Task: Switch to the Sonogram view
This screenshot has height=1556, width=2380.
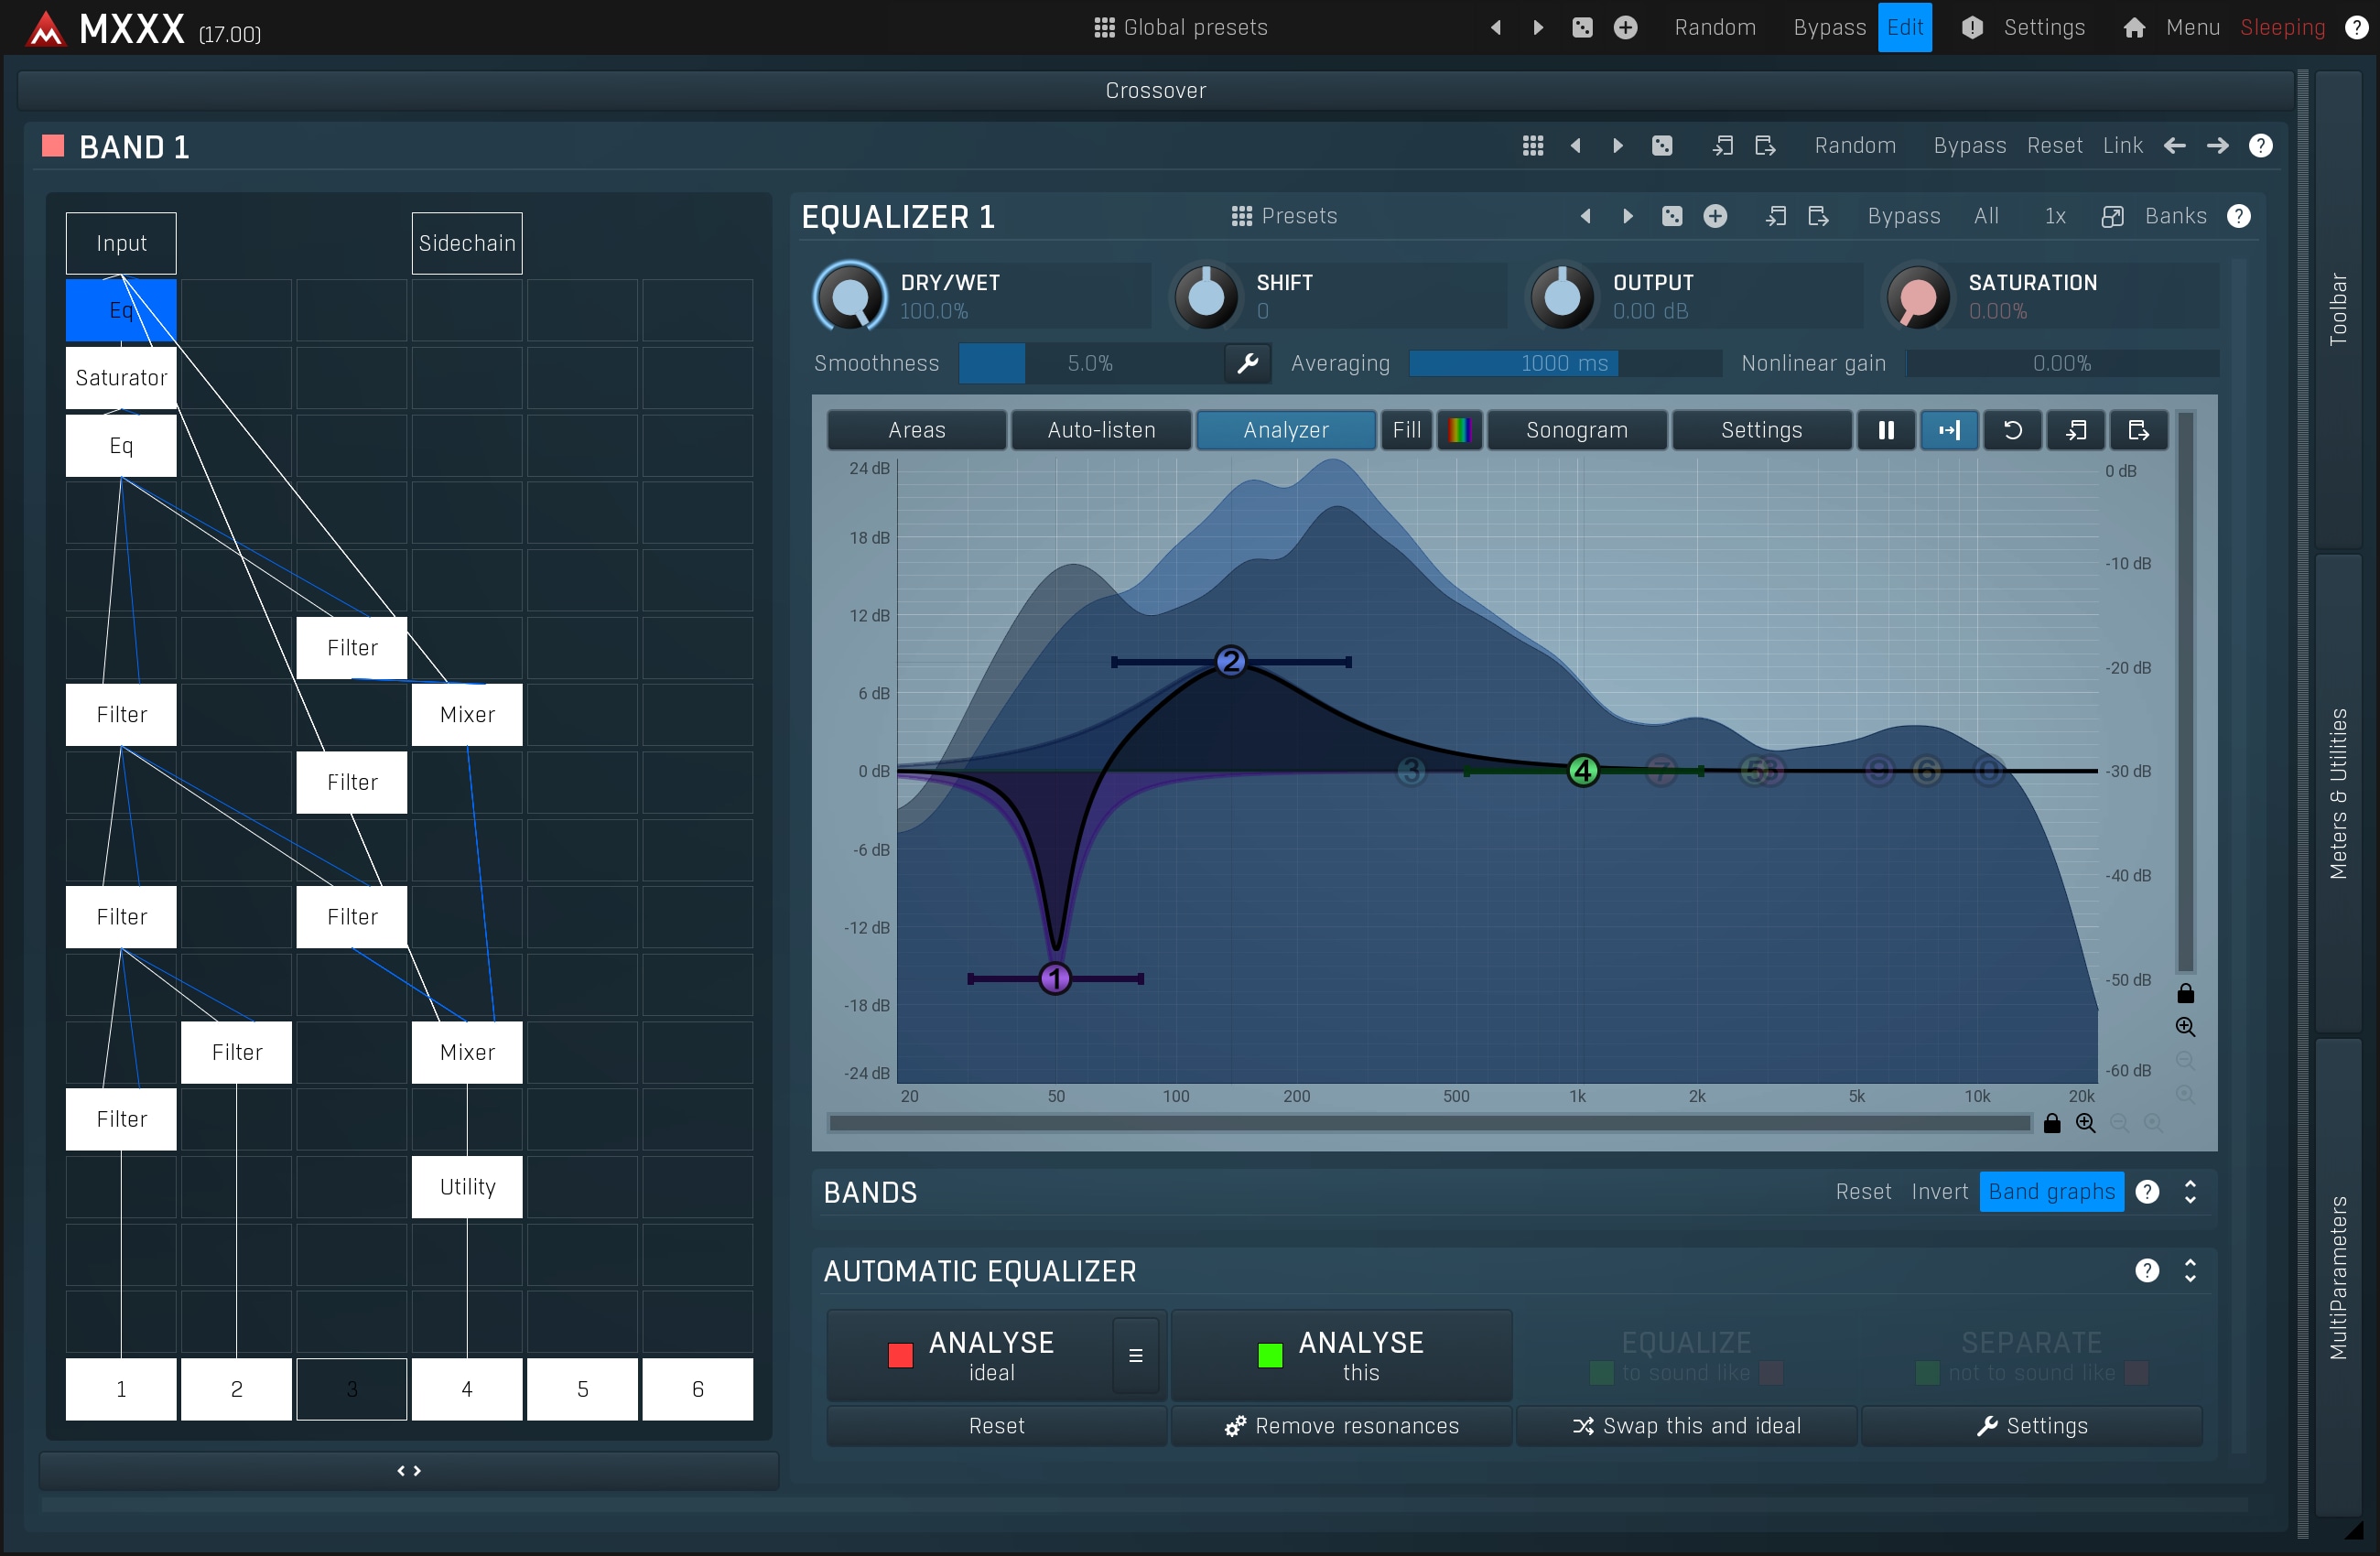Action: click(1576, 430)
